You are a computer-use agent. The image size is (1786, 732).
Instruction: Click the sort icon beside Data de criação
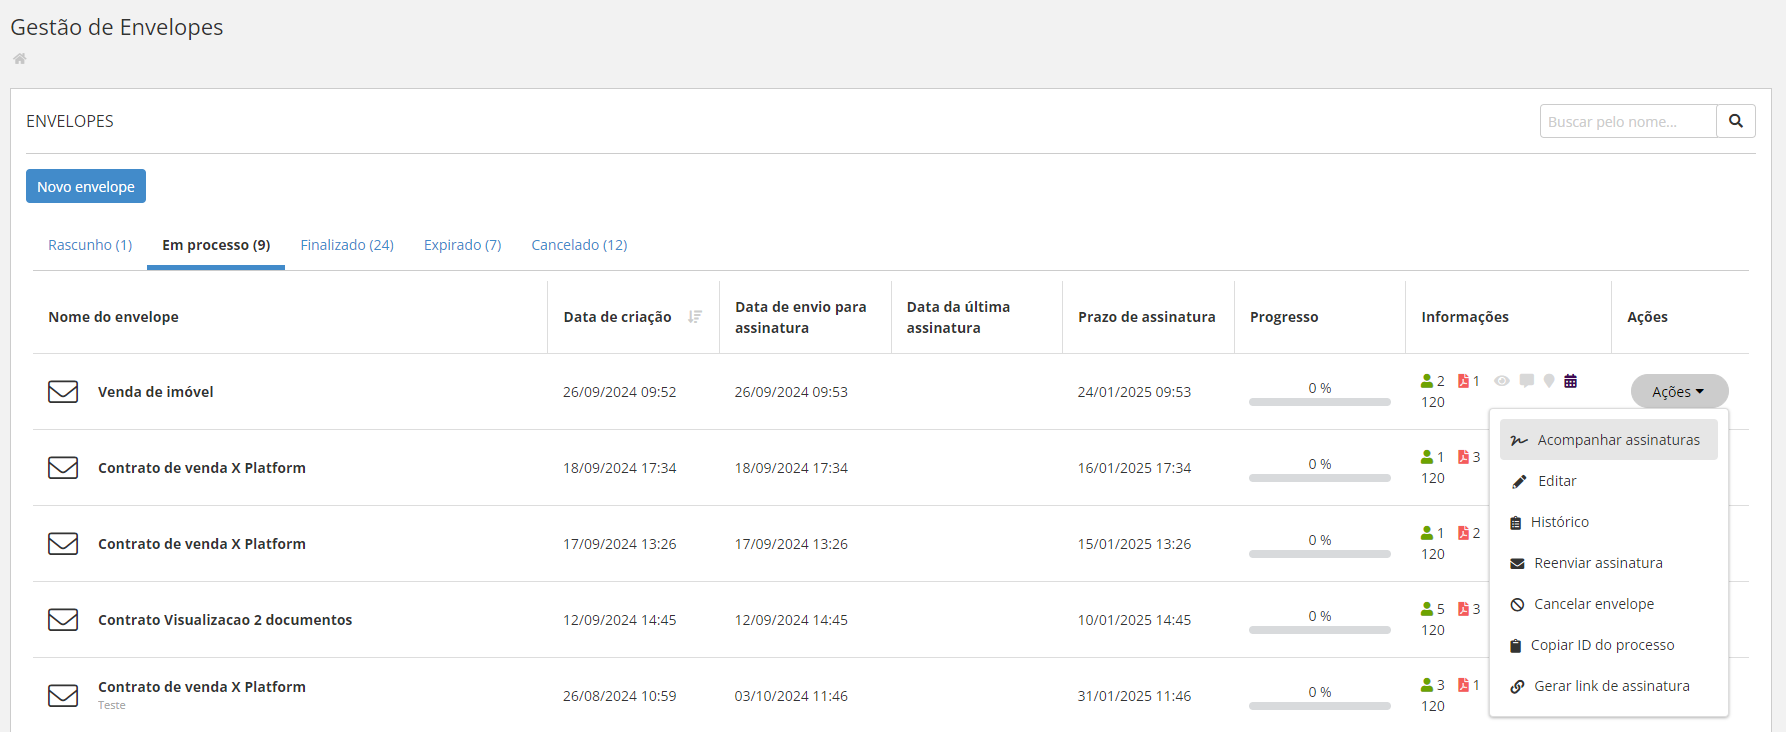click(x=695, y=317)
